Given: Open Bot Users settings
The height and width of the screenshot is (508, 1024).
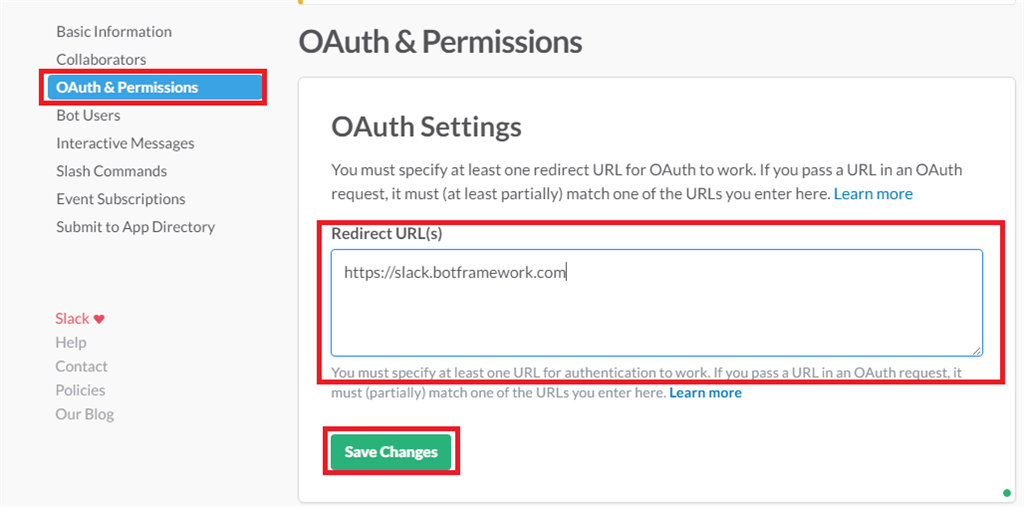Looking at the screenshot, I should [x=88, y=116].
